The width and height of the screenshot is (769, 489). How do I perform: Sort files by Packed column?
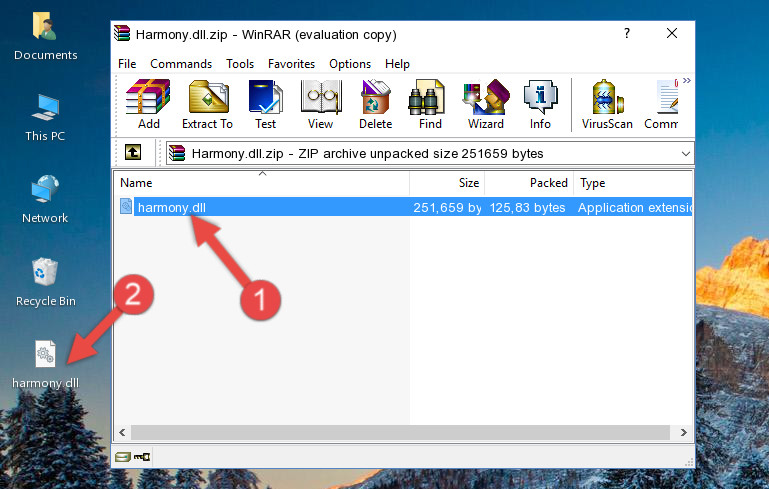click(529, 183)
